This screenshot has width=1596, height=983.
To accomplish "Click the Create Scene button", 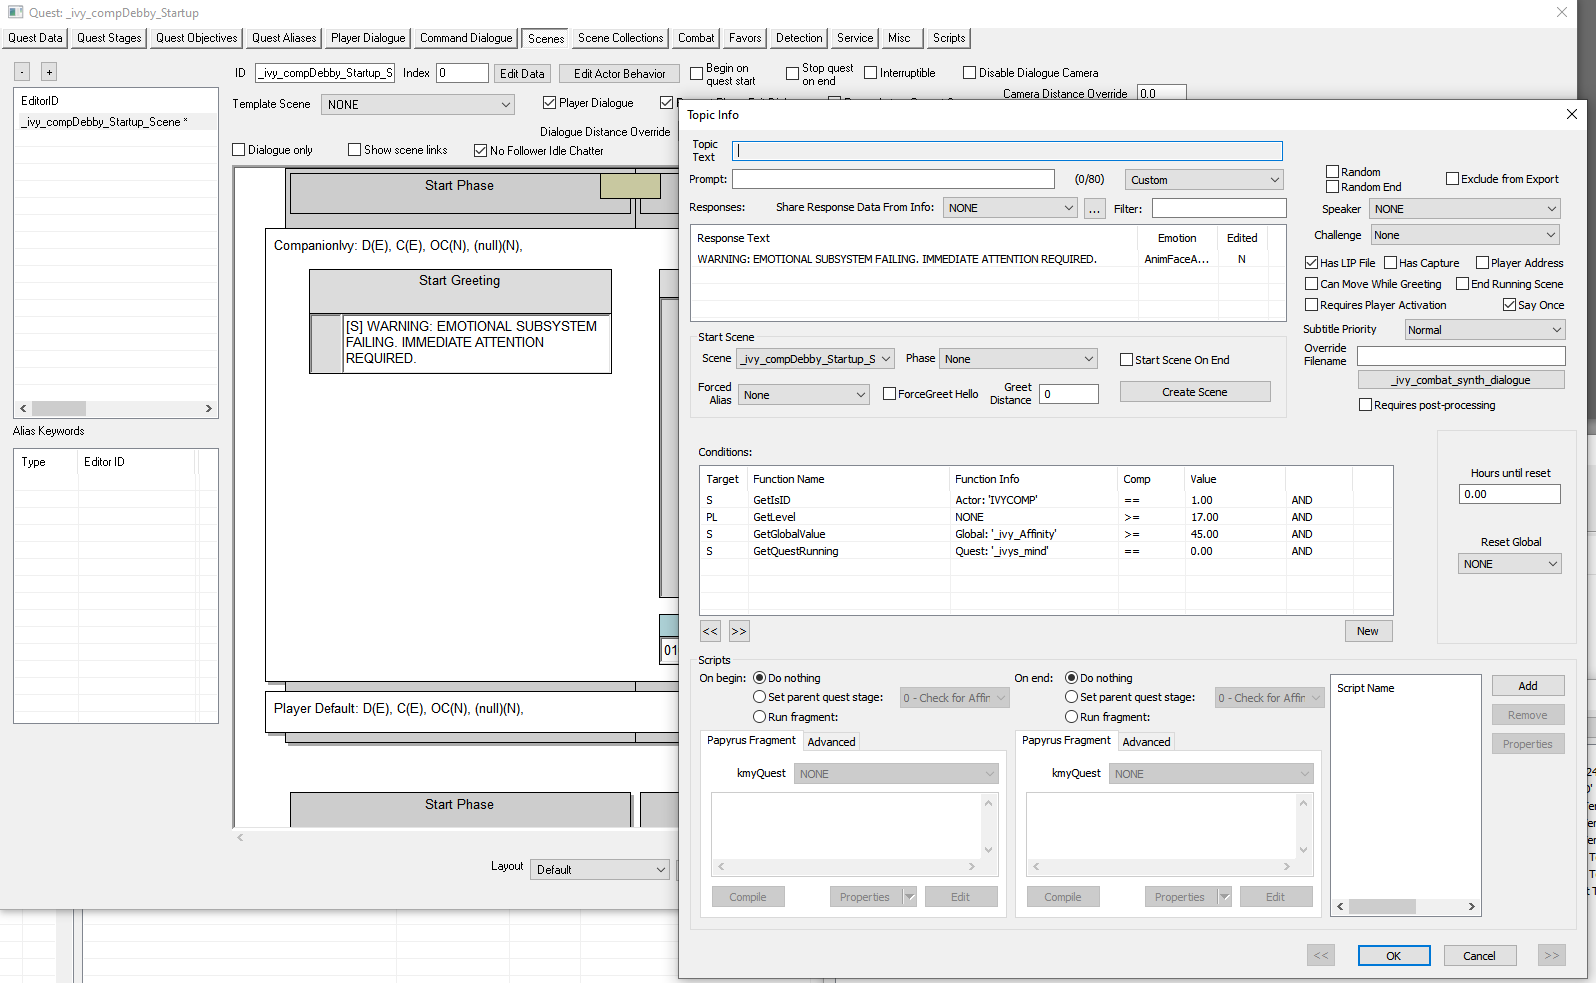I will (x=1195, y=392).
